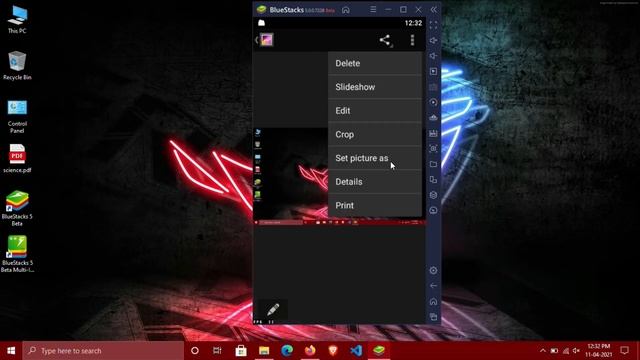Launch Microsoft Edge from taskbar
Image resolution: width=640 pixels, height=360 pixels.
coord(287,351)
